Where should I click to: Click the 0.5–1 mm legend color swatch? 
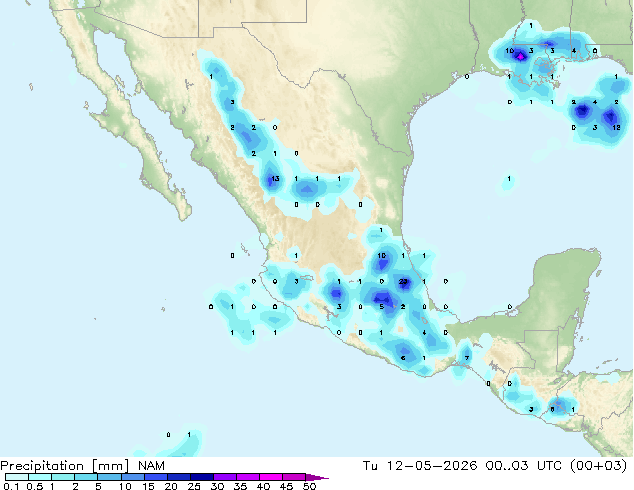coord(40,477)
